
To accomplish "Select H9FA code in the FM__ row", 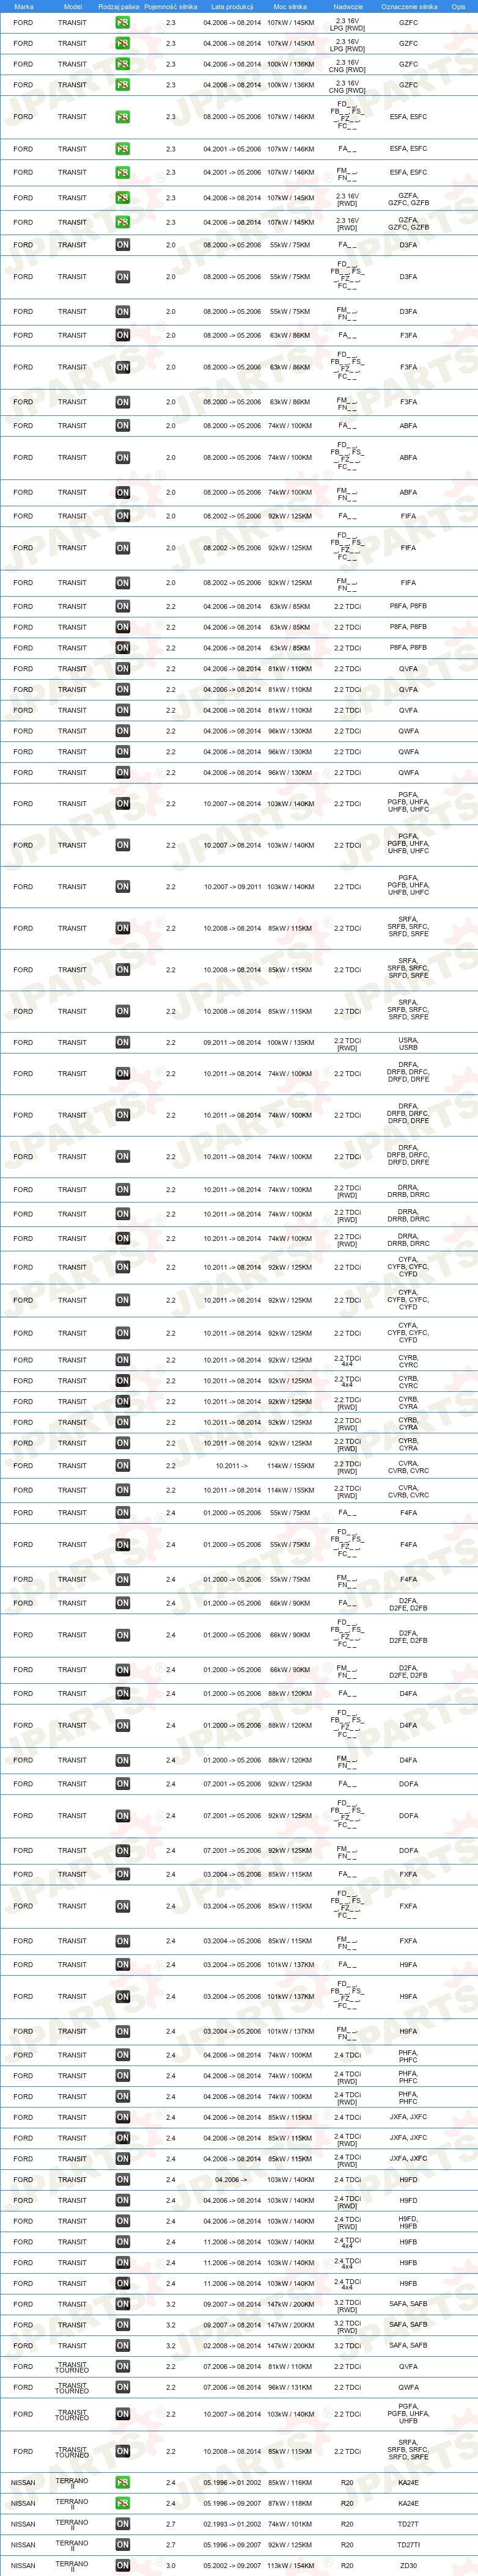I will click(408, 2031).
